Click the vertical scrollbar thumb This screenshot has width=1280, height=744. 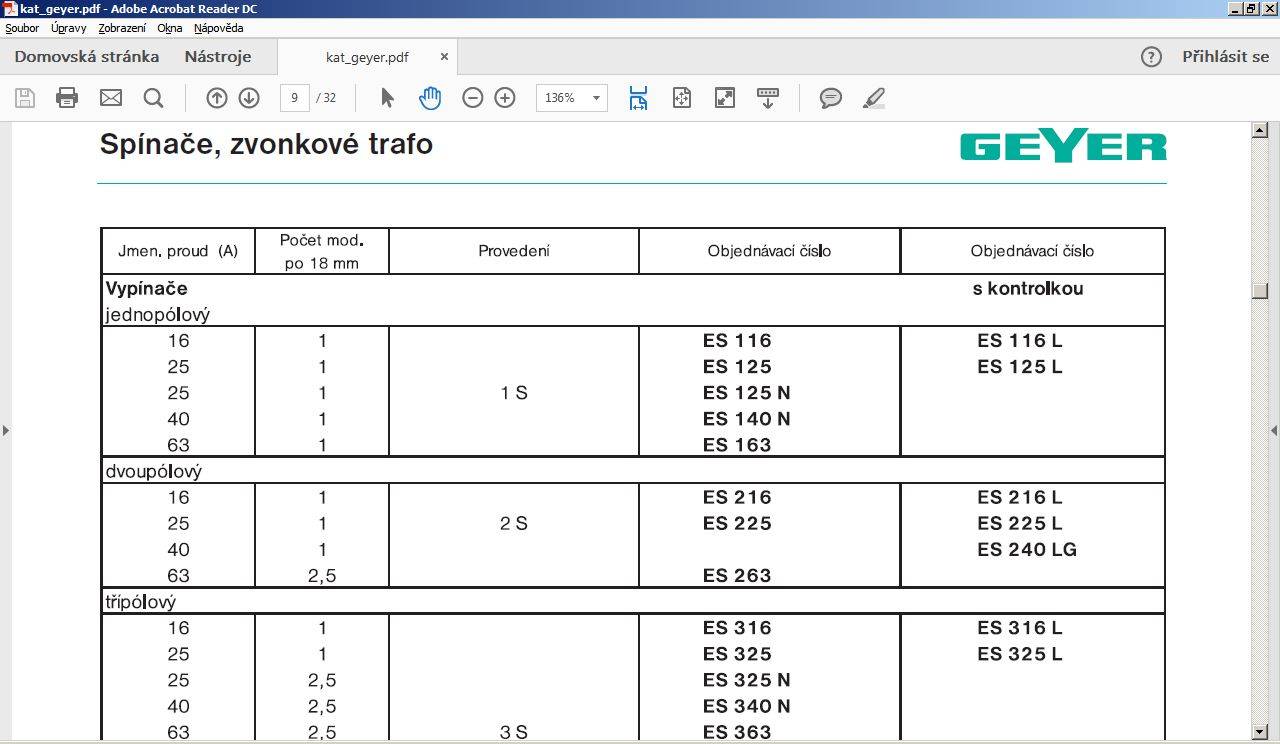point(1260,291)
